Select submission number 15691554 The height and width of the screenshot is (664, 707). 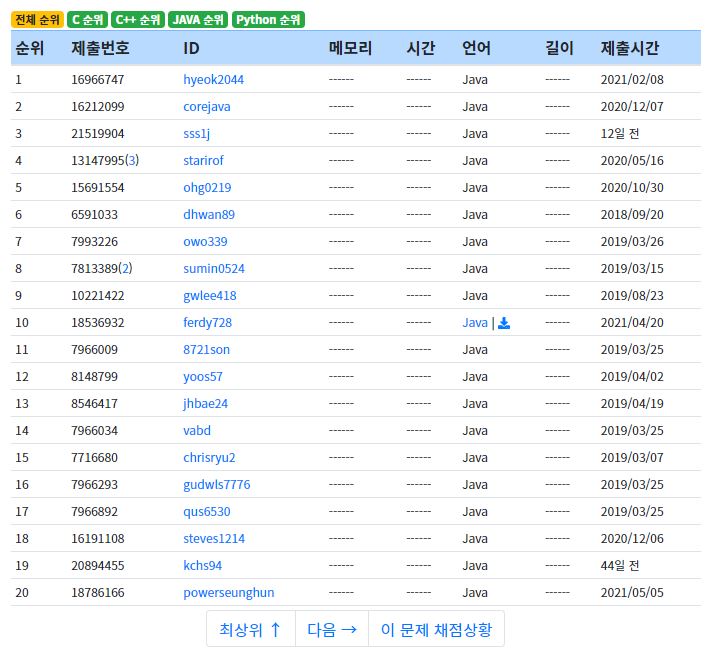tap(97, 188)
